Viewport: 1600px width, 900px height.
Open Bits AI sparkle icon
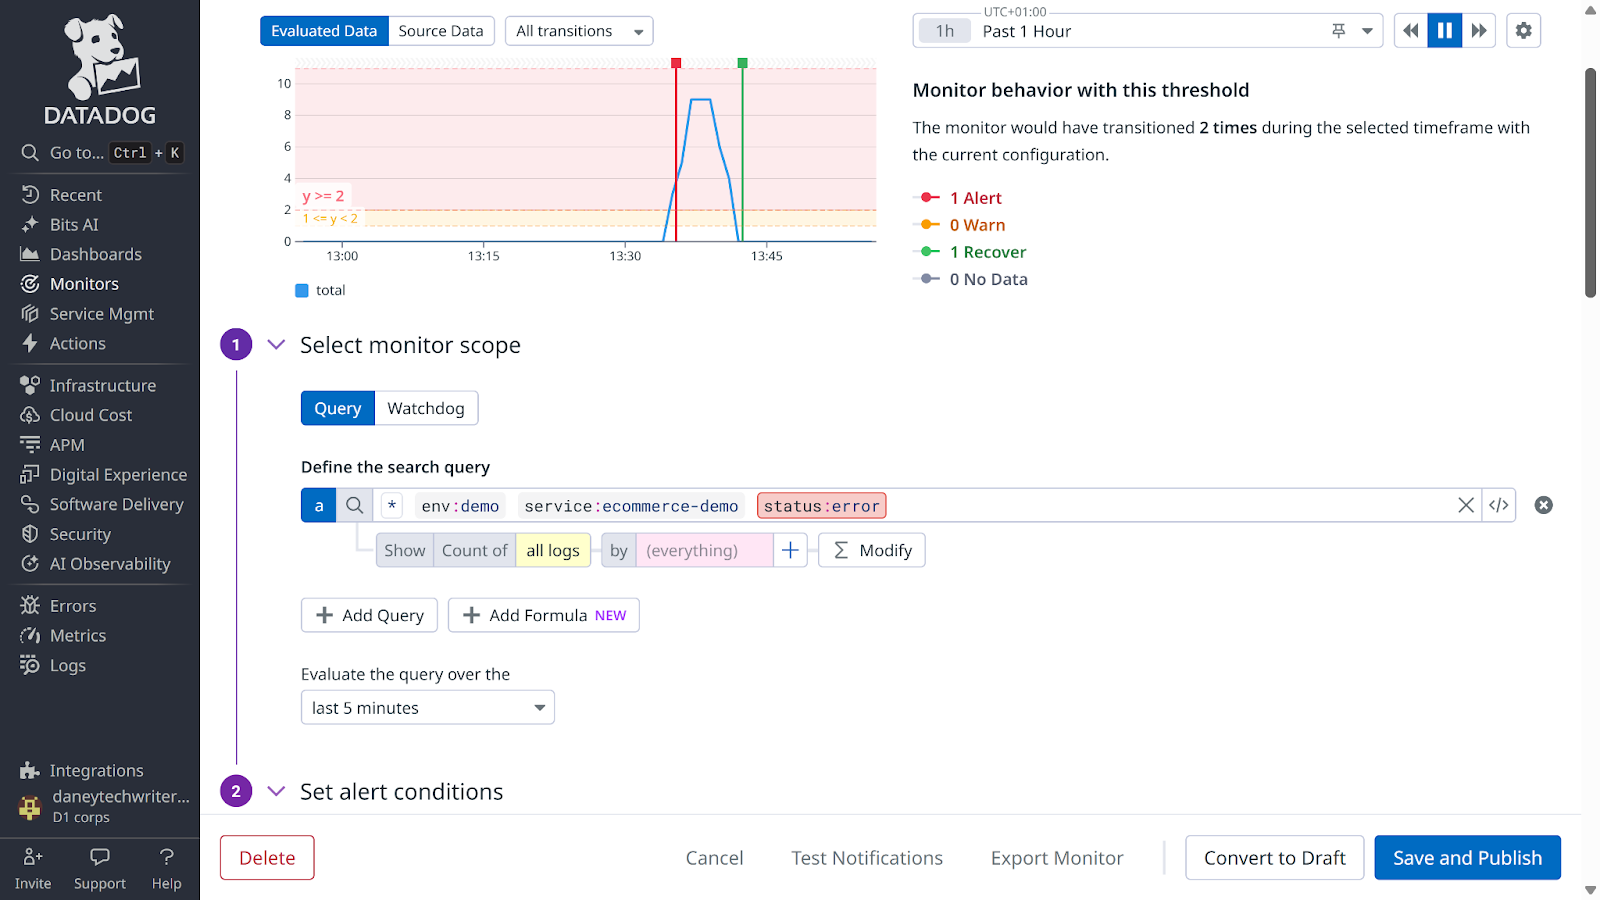point(30,225)
